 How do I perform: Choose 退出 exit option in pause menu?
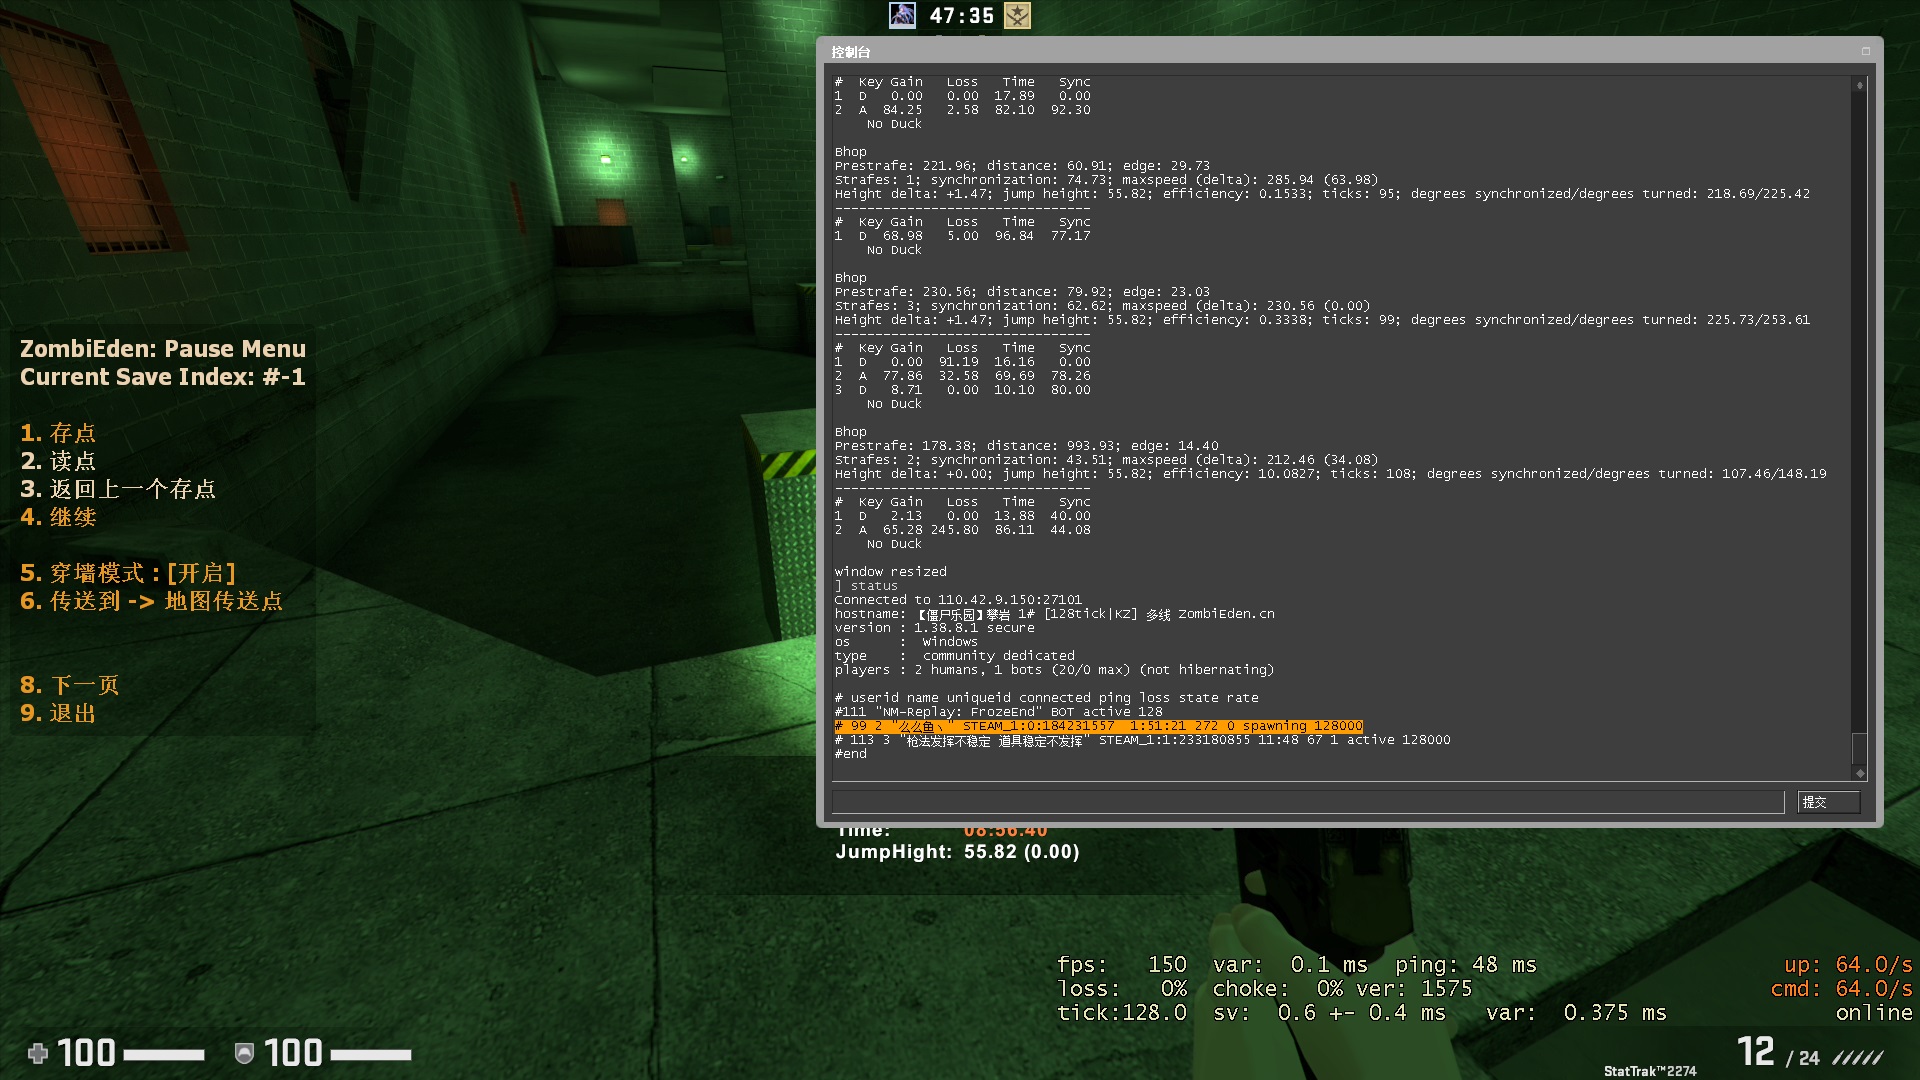58,713
